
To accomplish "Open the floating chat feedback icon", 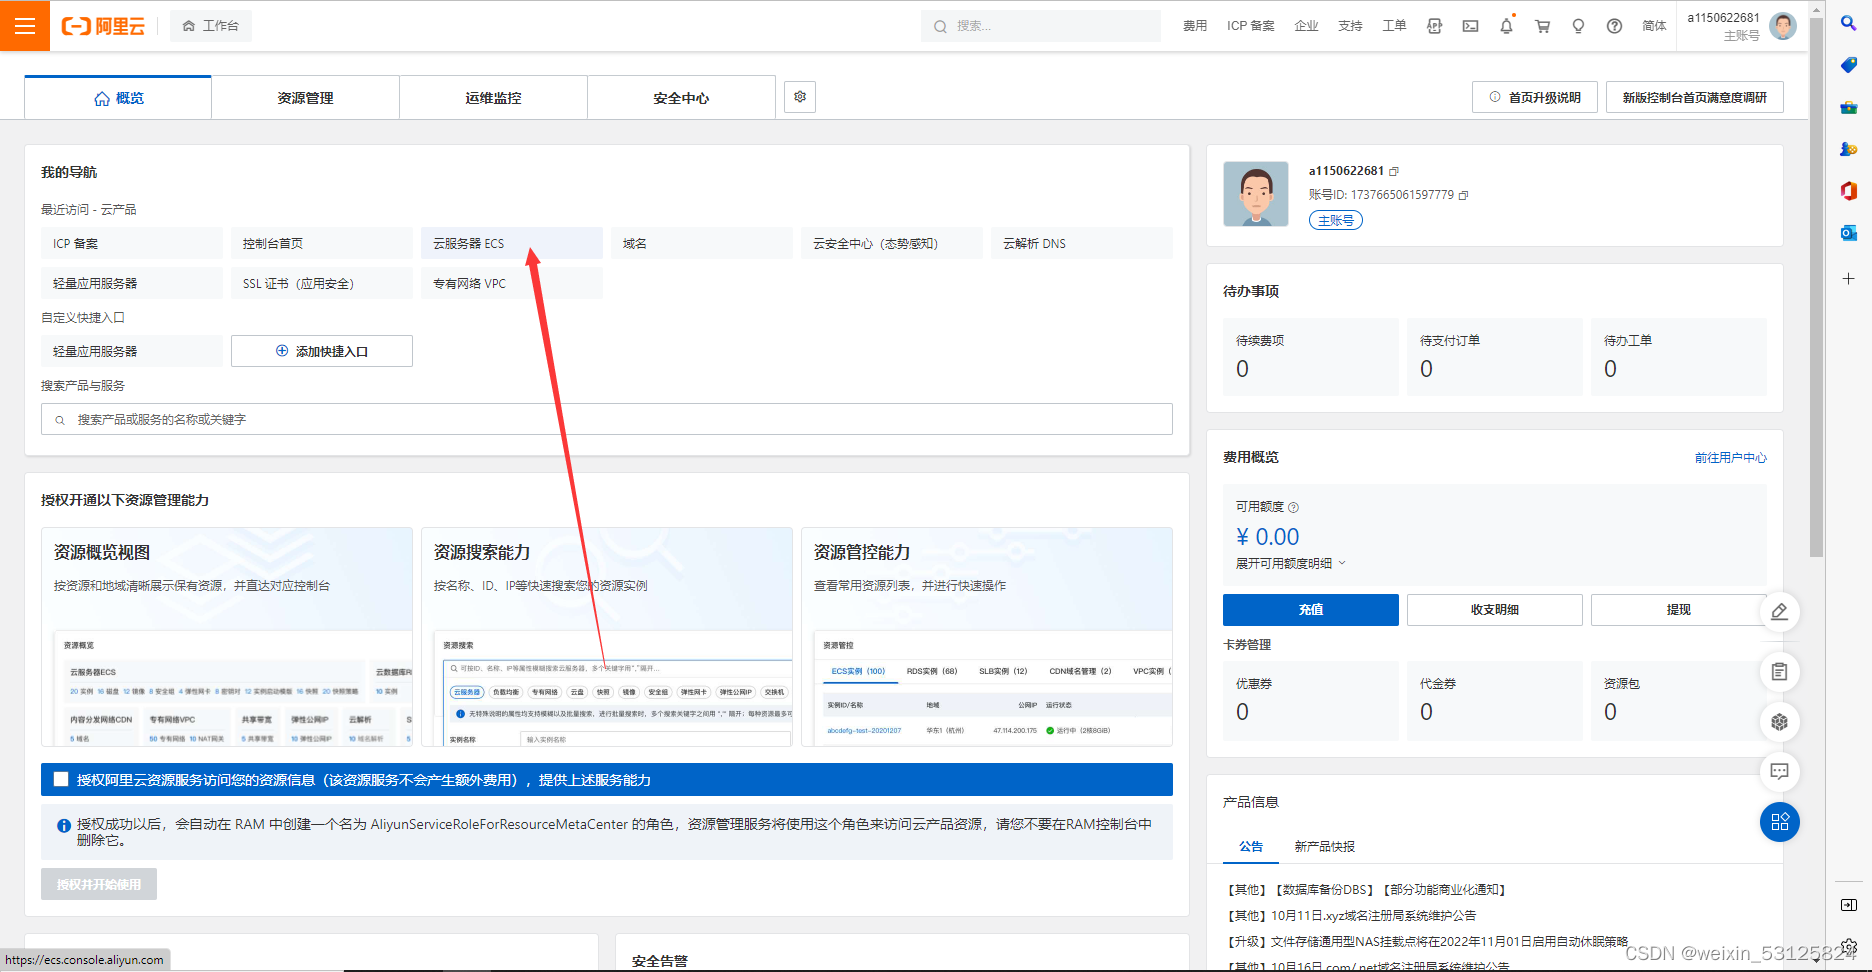I will click(x=1779, y=771).
